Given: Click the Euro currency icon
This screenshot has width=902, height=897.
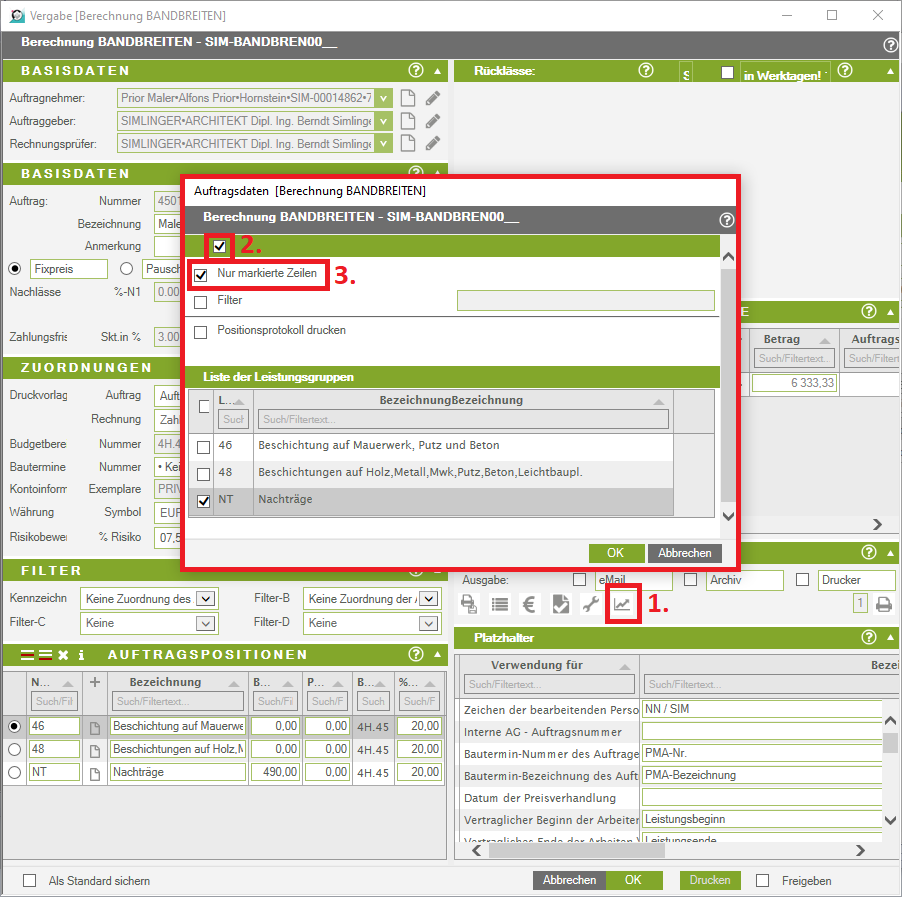Looking at the screenshot, I should pos(530,604).
